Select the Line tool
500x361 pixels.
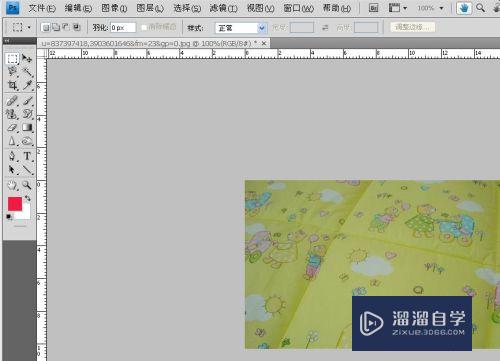27,170
